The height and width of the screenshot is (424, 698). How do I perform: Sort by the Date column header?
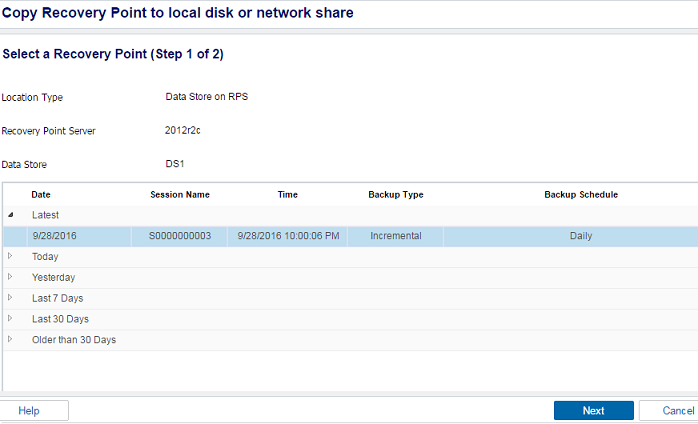41,195
